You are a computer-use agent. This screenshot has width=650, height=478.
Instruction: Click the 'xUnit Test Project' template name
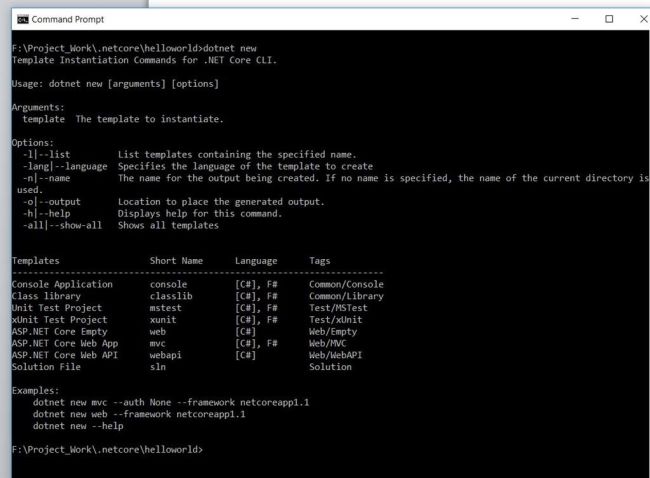click(x=60, y=320)
